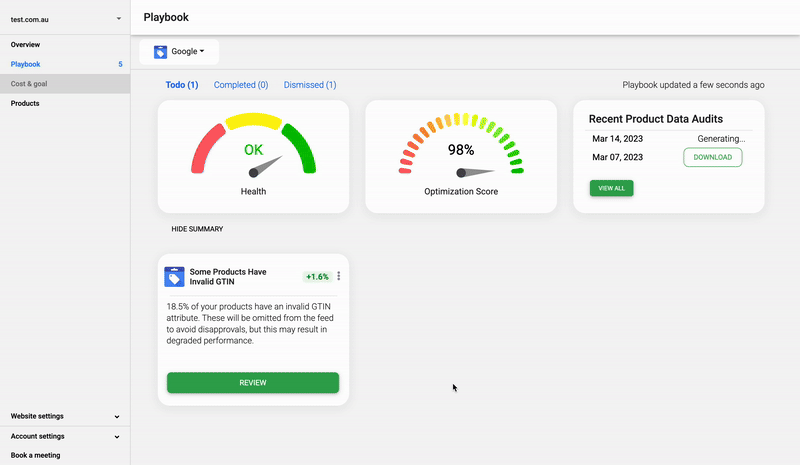Screen dimensions: 800x465
Task: Download the Mar 07, 2023 audit
Action: tap(712, 157)
